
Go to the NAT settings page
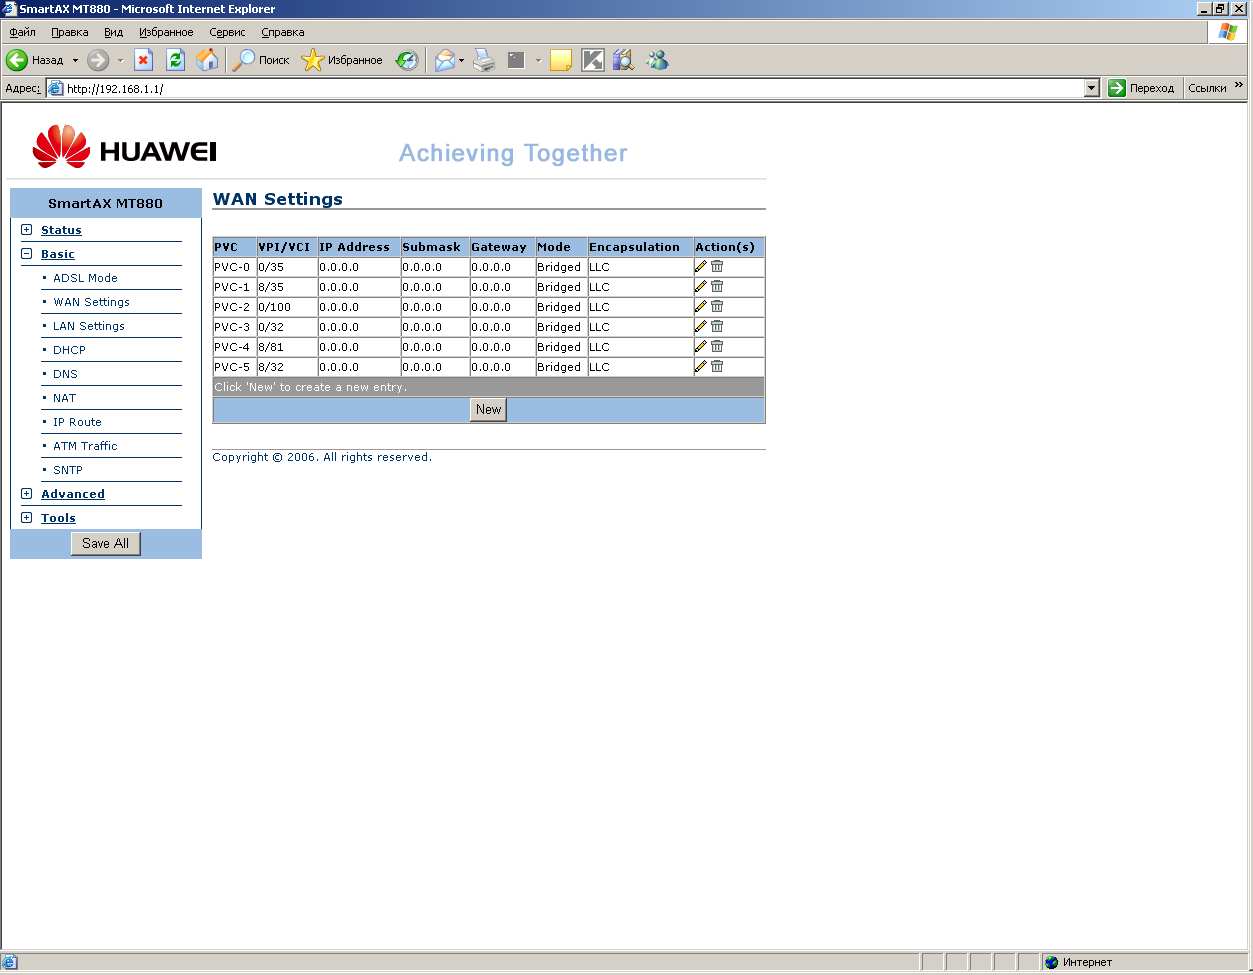(64, 398)
